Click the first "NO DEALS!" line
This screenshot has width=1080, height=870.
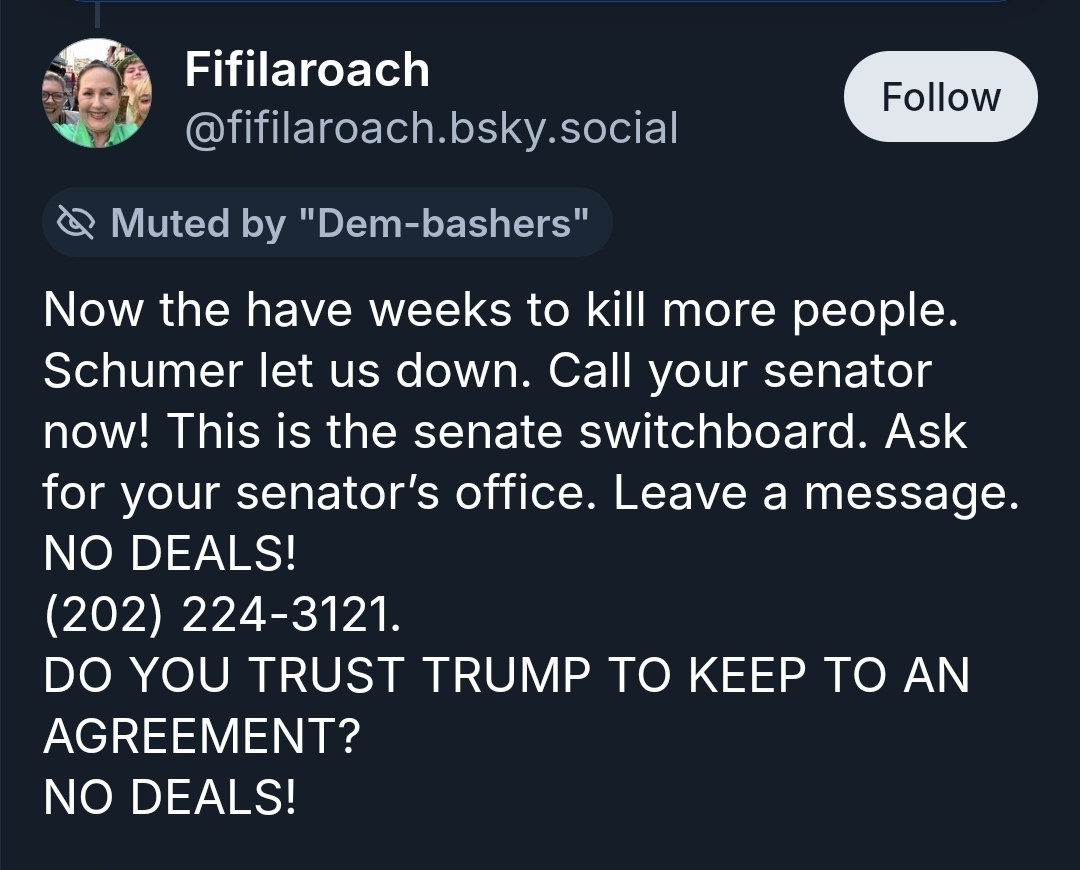[x=170, y=556]
